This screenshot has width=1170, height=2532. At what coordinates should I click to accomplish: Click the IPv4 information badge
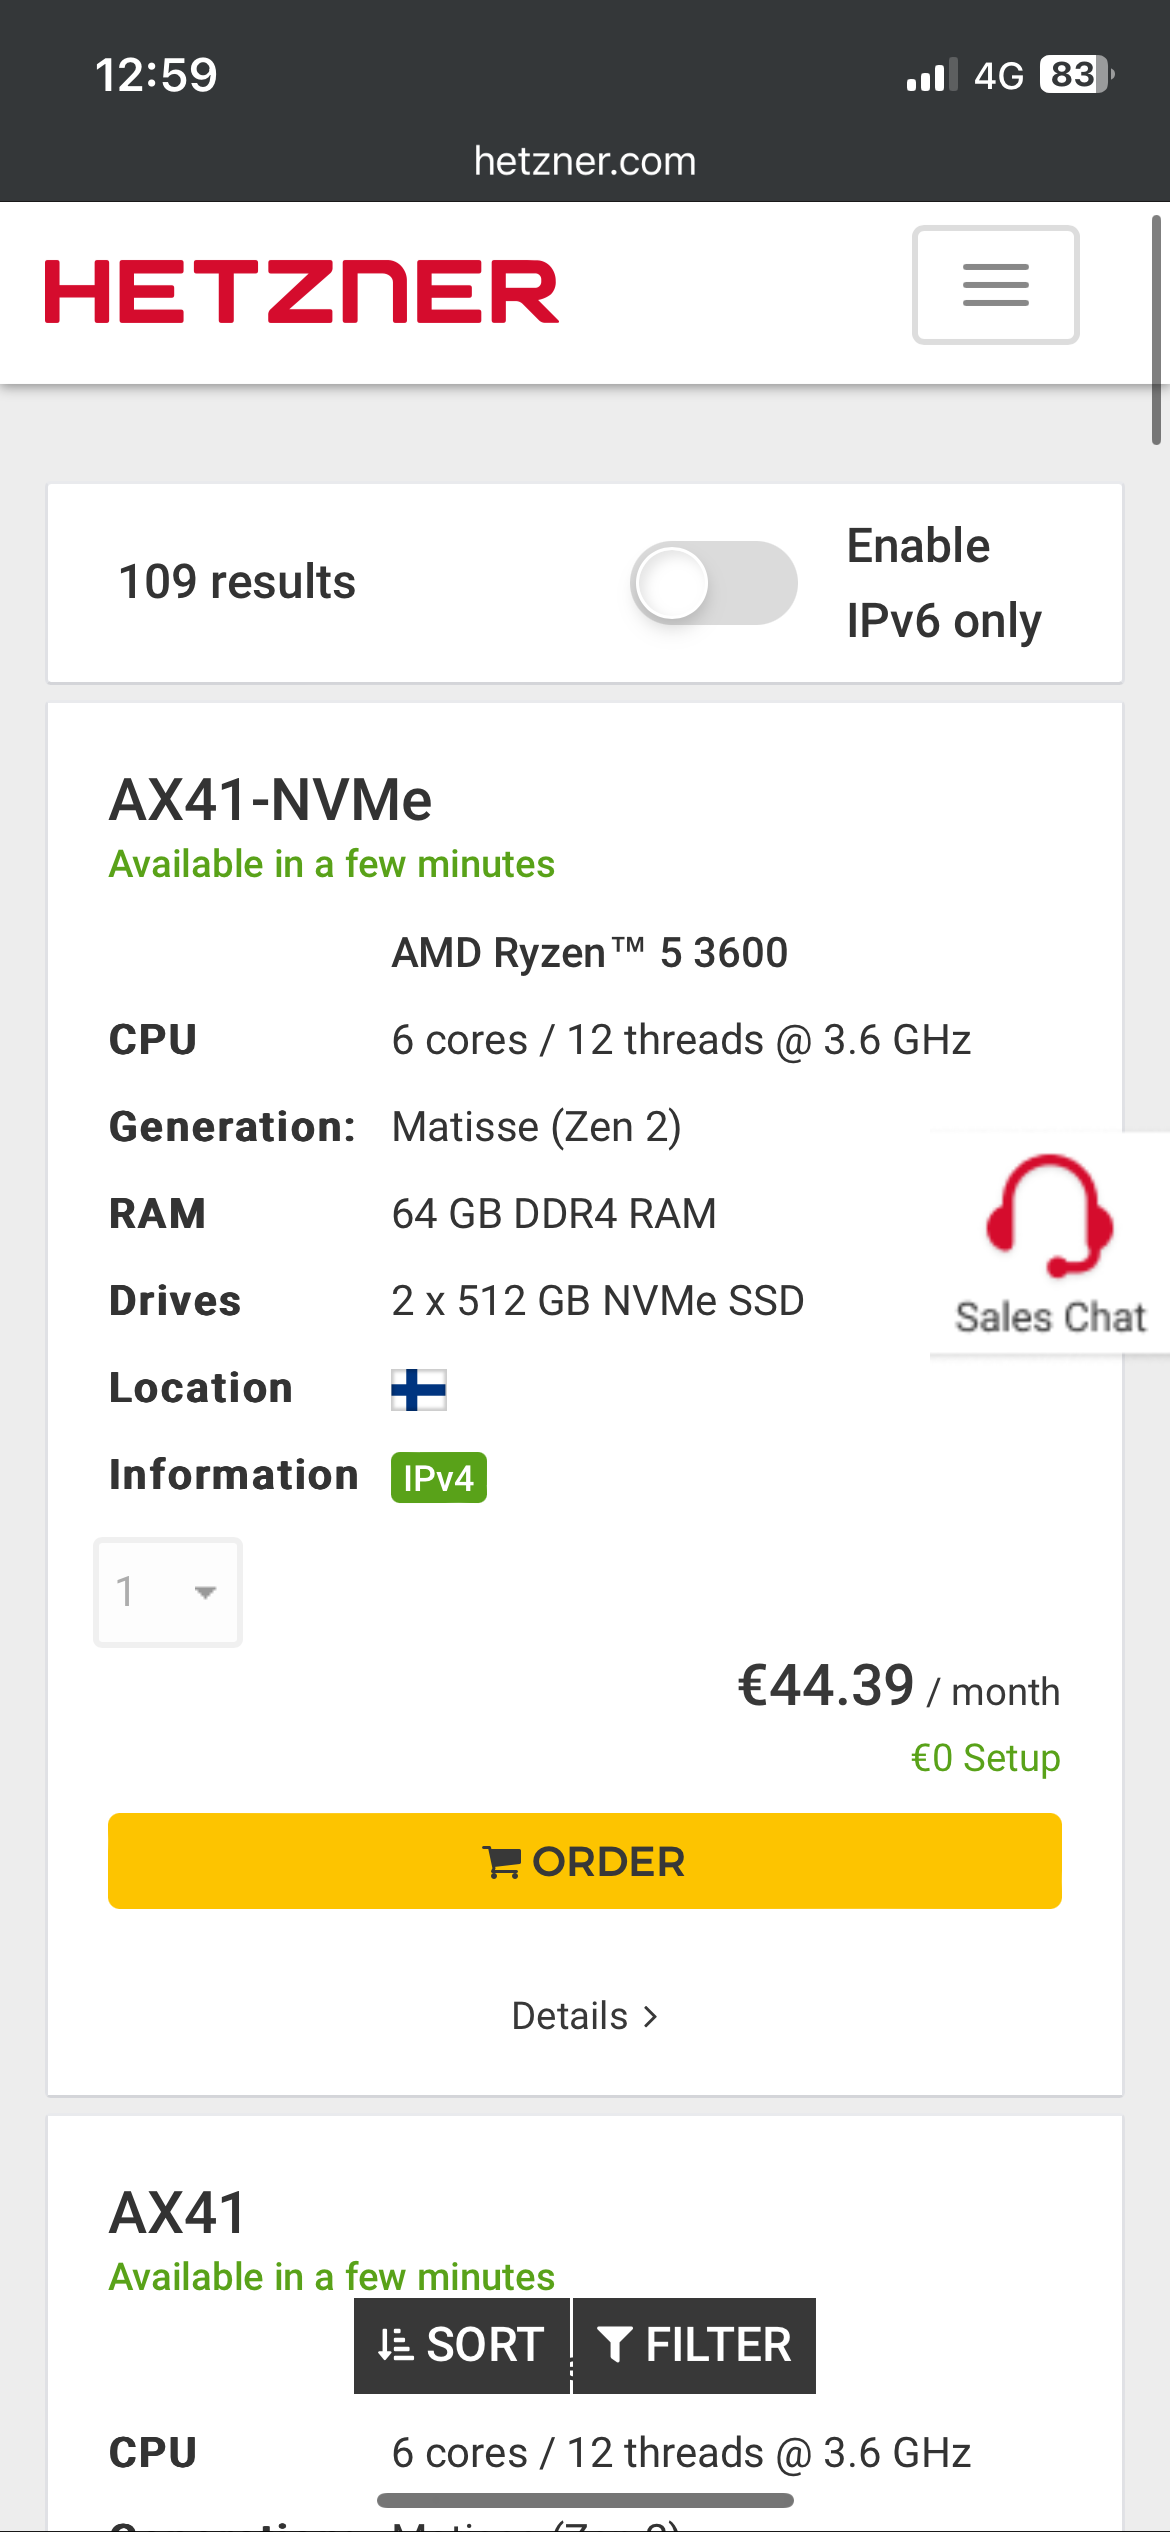(x=439, y=1477)
